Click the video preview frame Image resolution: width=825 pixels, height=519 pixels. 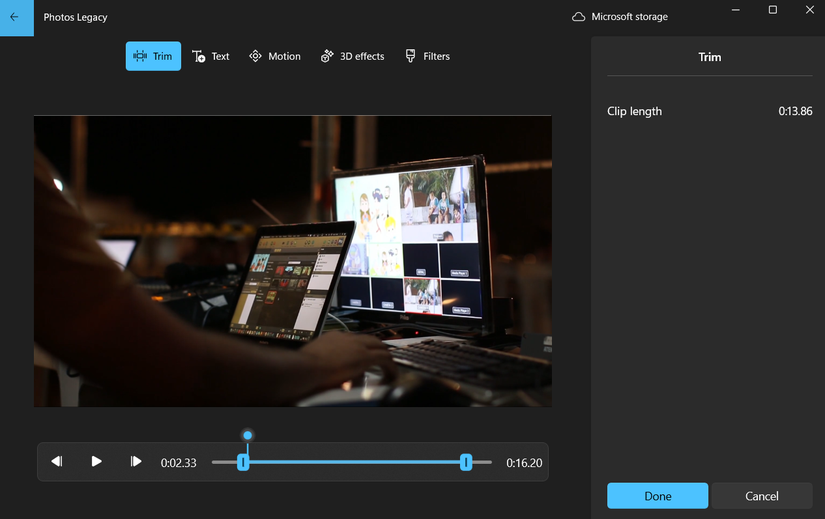292,260
